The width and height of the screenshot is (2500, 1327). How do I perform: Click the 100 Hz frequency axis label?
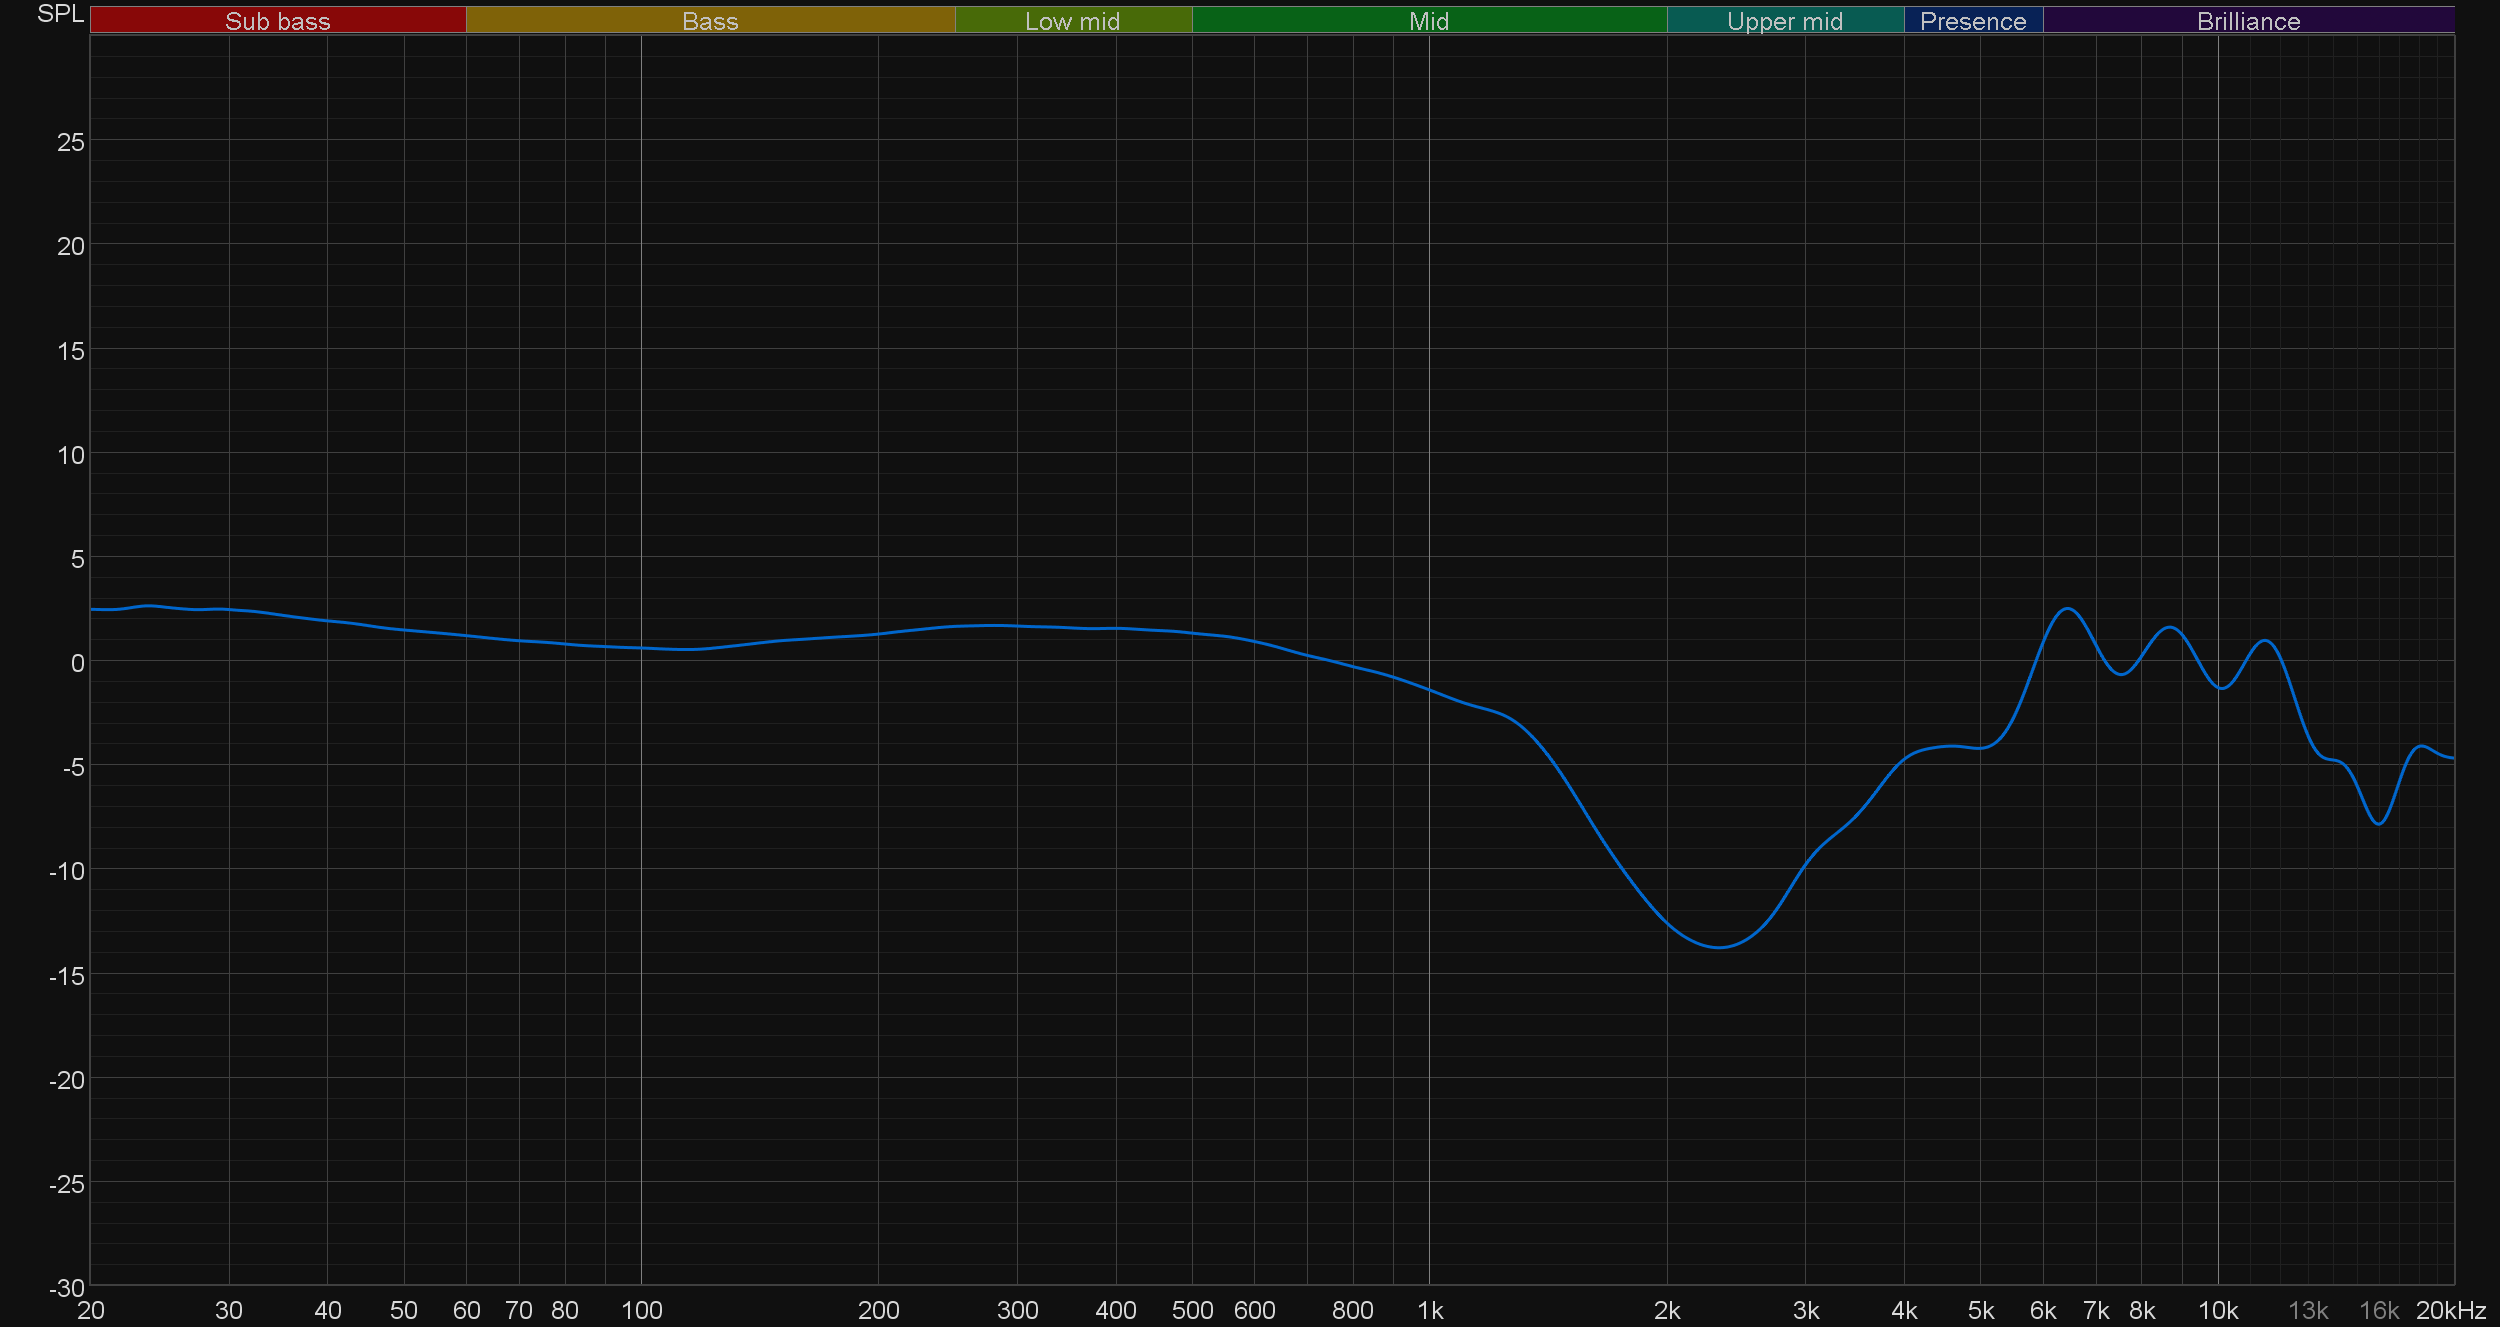point(642,1310)
